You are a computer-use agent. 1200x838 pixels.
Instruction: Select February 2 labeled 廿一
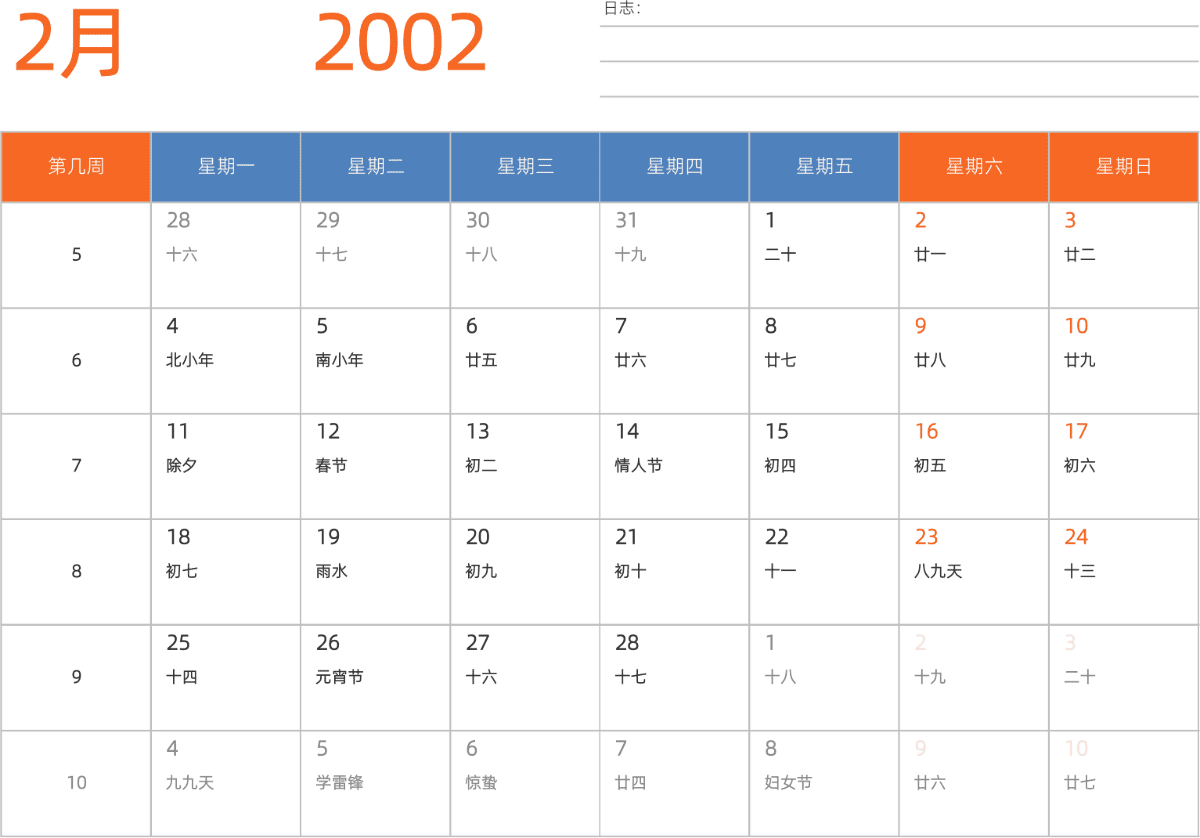point(974,255)
